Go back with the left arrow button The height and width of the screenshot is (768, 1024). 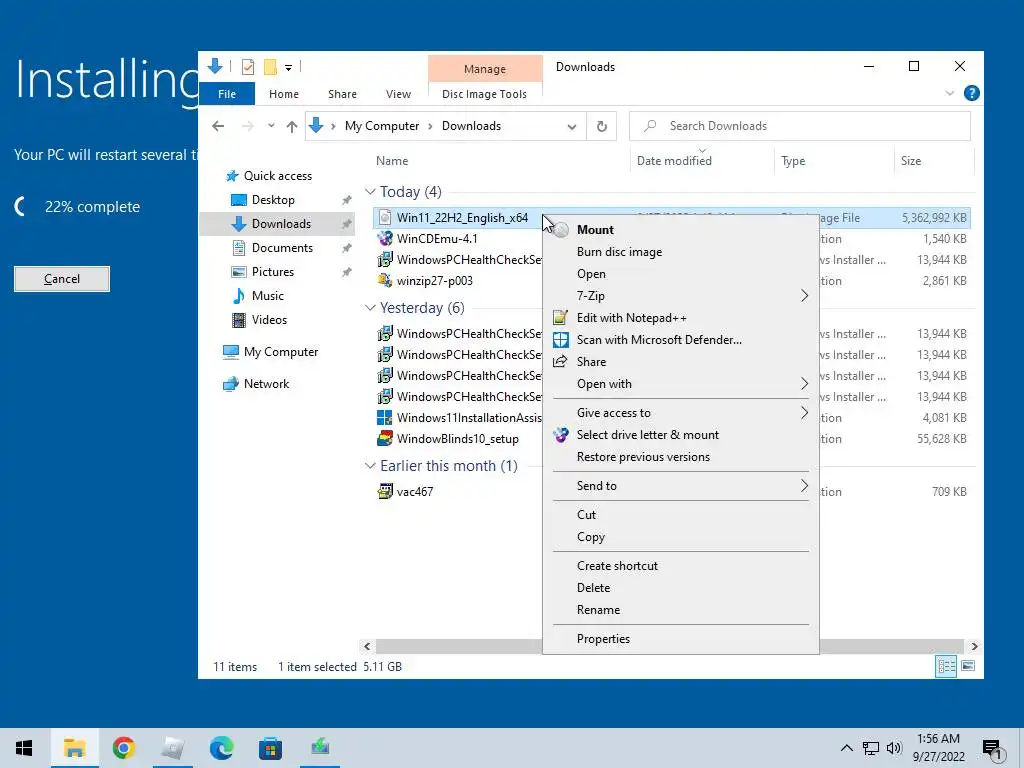[218, 126]
